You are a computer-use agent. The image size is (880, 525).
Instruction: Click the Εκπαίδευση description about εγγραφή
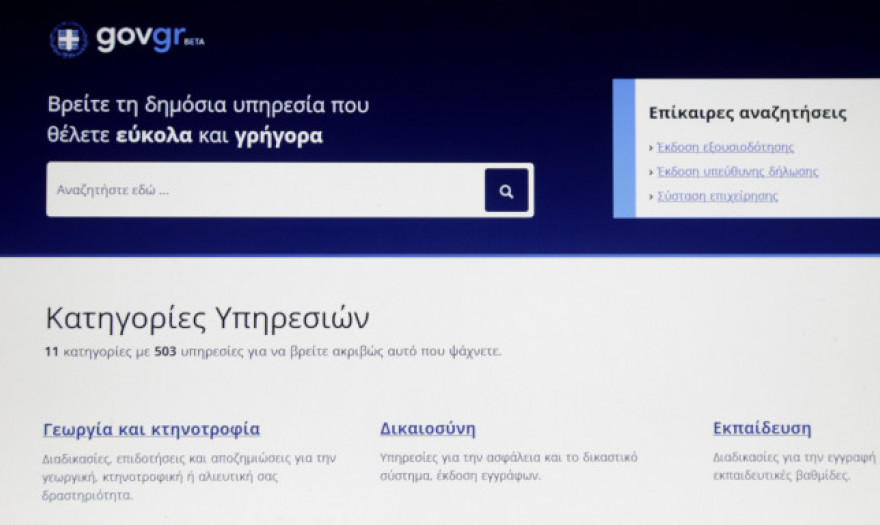pyautogui.click(x=794, y=466)
